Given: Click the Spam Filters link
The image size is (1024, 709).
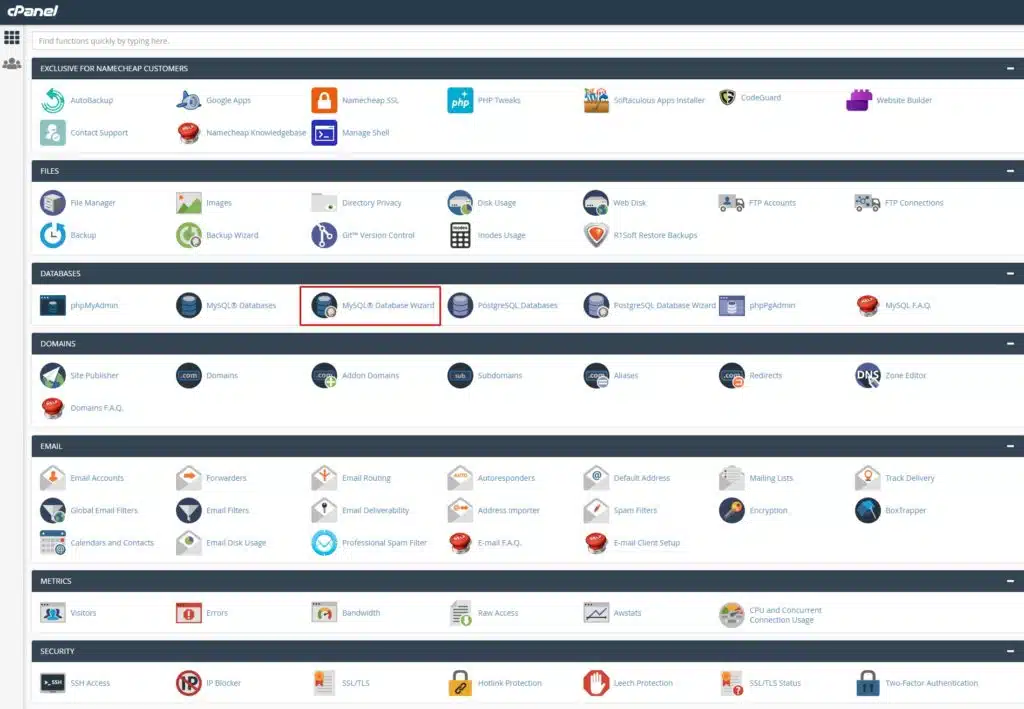Looking at the screenshot, I should pos(635,511).
